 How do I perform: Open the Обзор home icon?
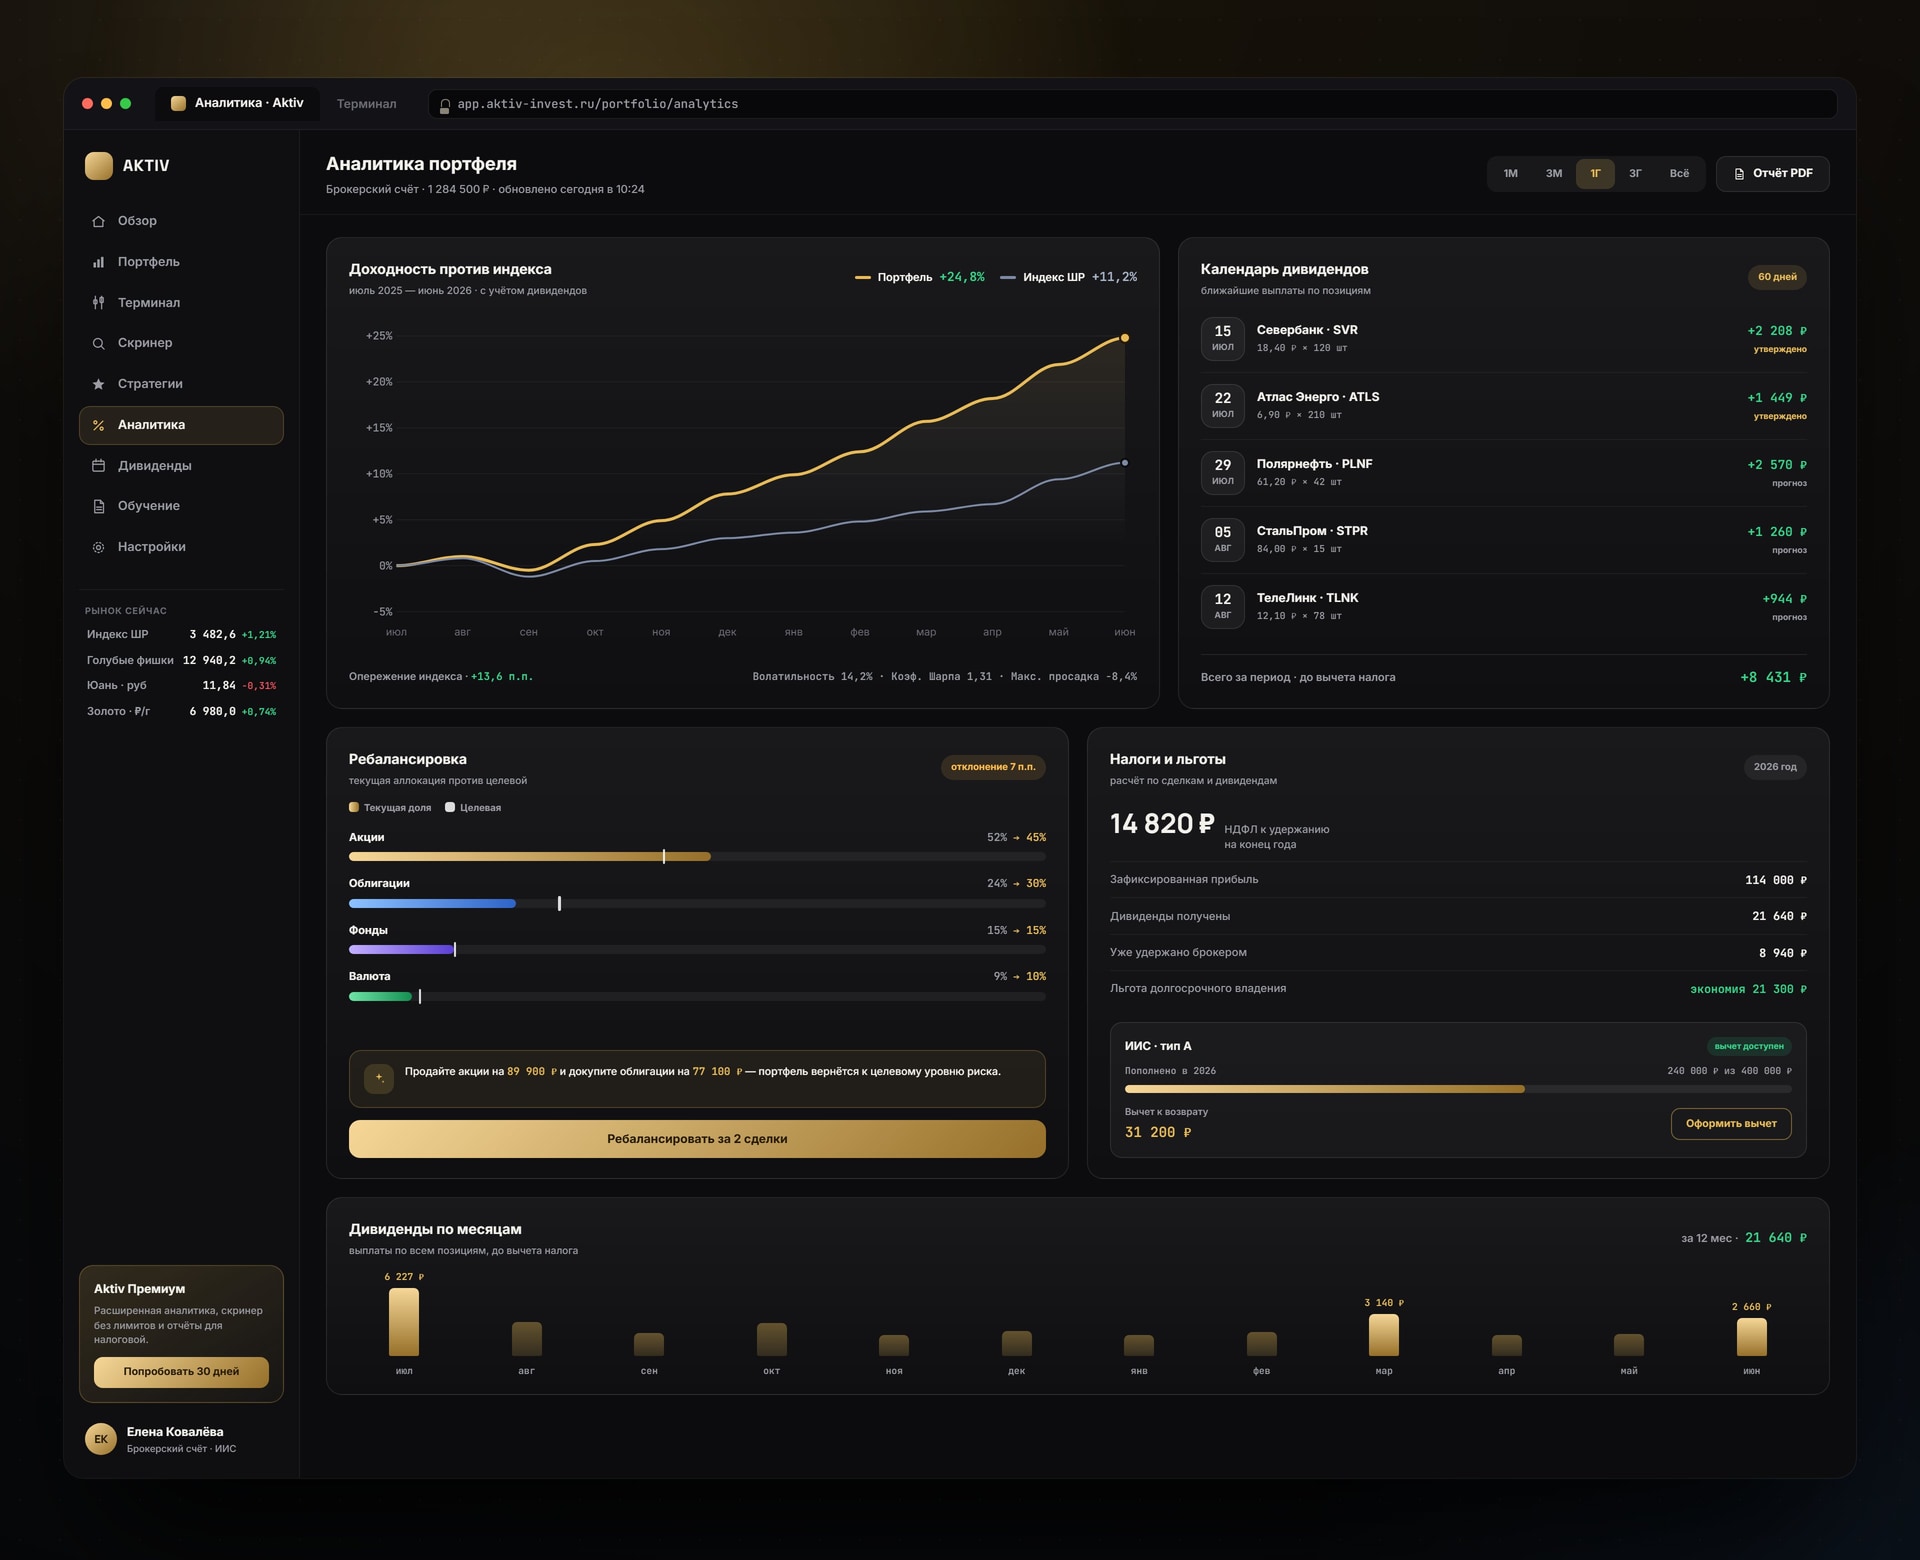[x=98, y=222]
